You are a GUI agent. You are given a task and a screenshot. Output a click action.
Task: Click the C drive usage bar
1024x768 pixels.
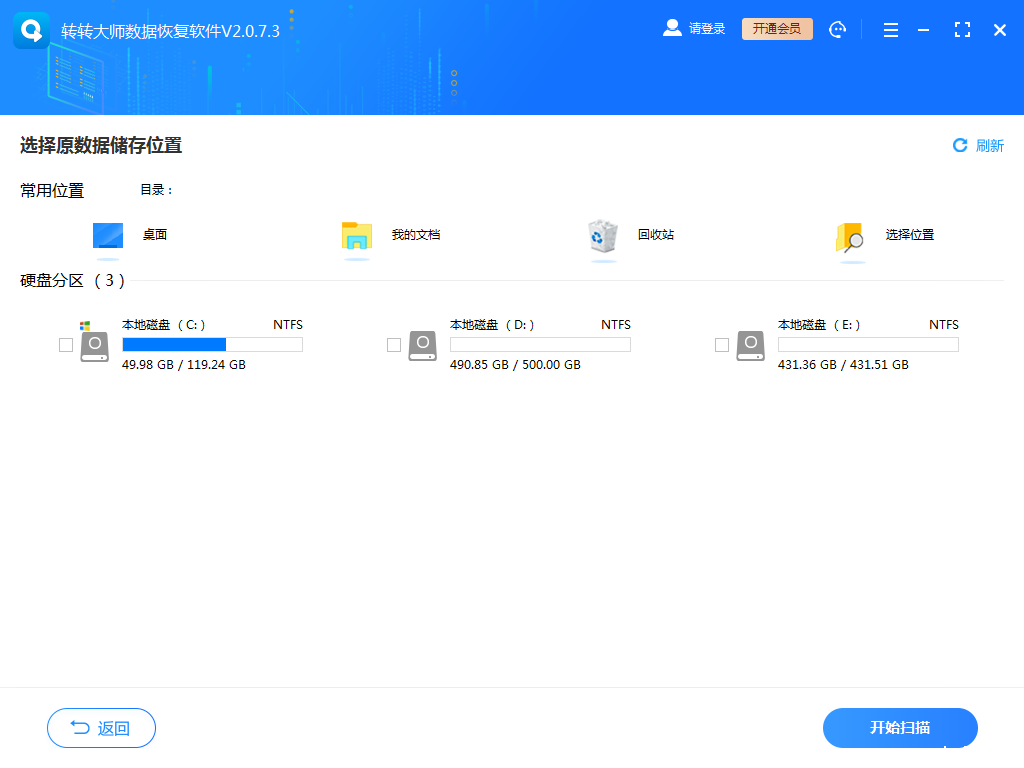211,344
